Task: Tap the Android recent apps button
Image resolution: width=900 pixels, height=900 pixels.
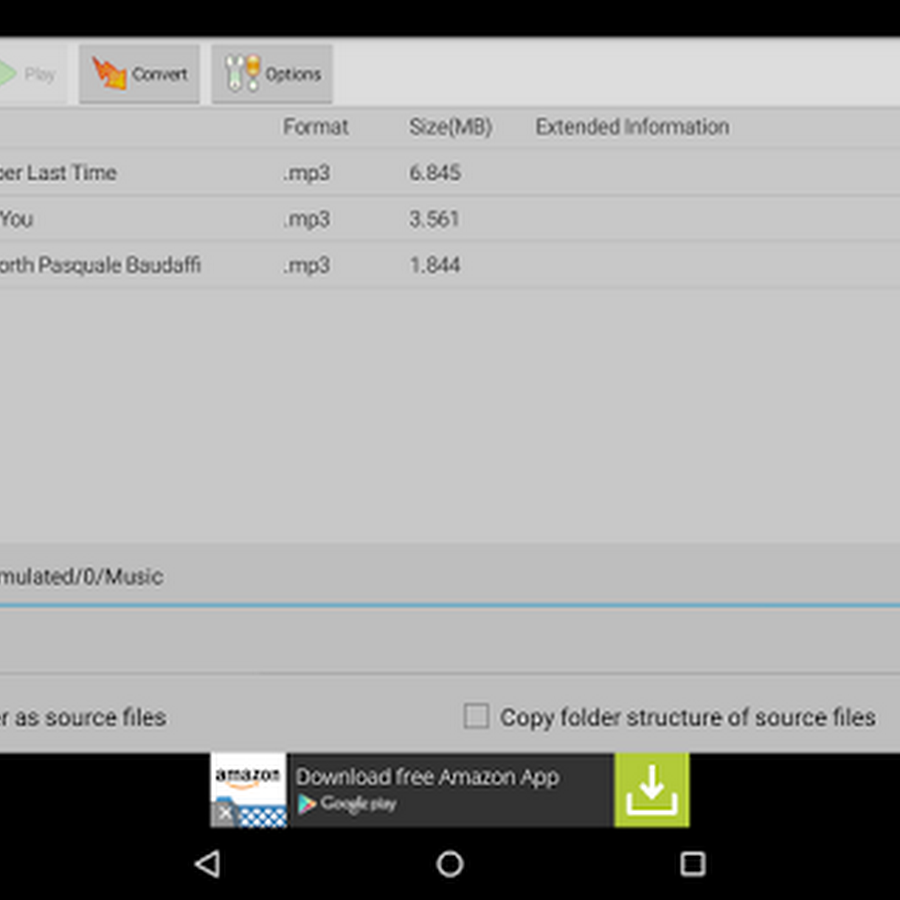Action: 693,864
